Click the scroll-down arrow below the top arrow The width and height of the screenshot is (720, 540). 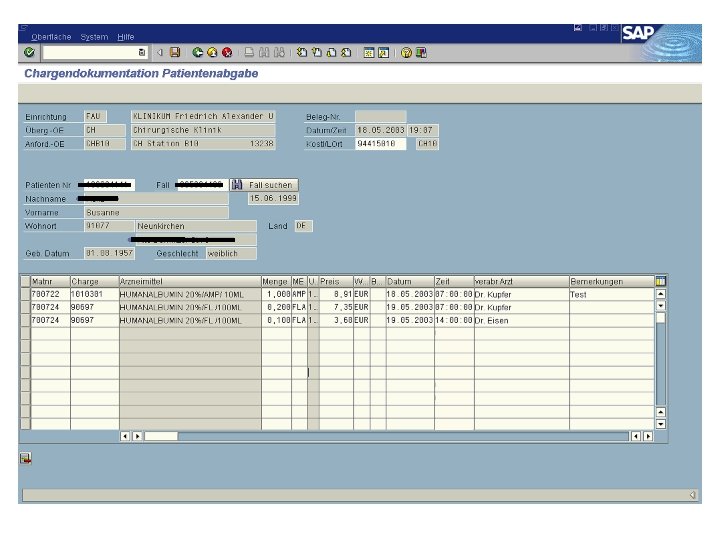(x=660, y=305)
